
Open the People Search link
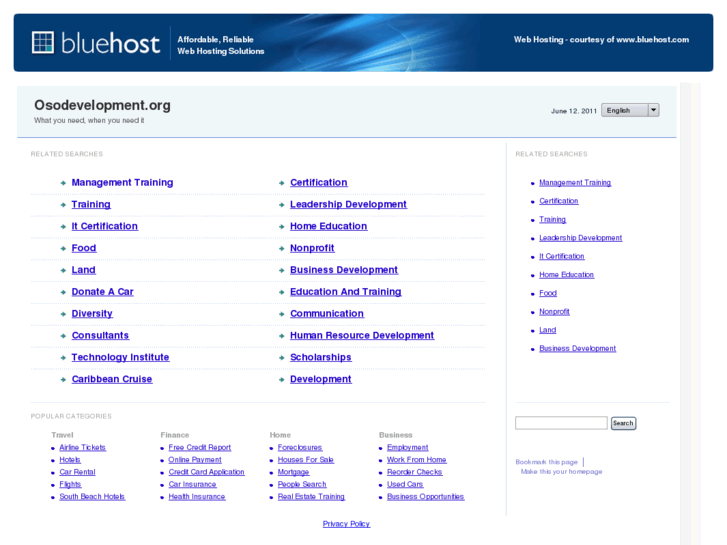click(x=302, y=484)
